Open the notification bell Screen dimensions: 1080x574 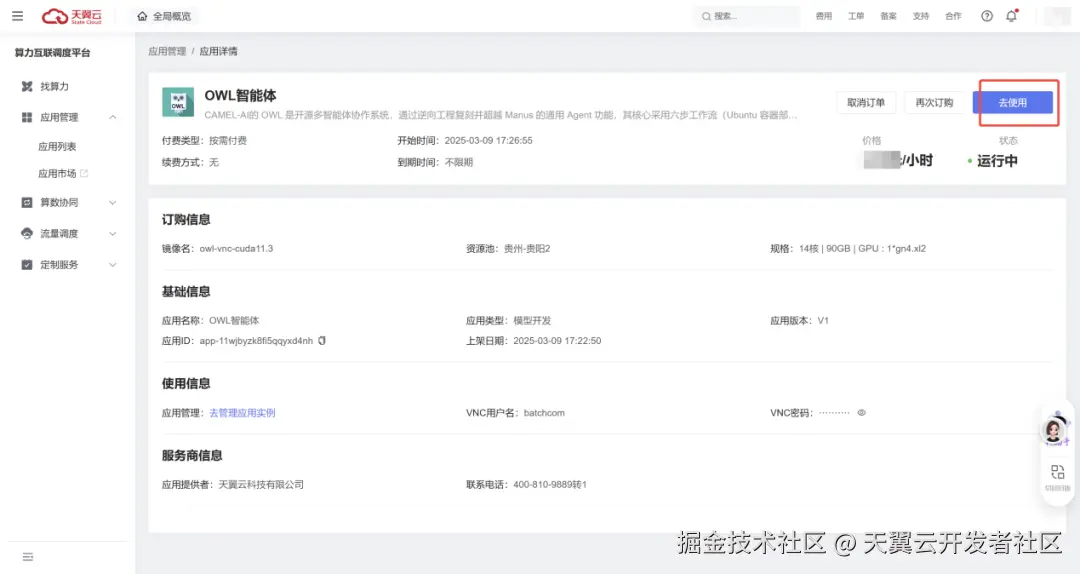pyautogui.click(x=1011, y=16)
